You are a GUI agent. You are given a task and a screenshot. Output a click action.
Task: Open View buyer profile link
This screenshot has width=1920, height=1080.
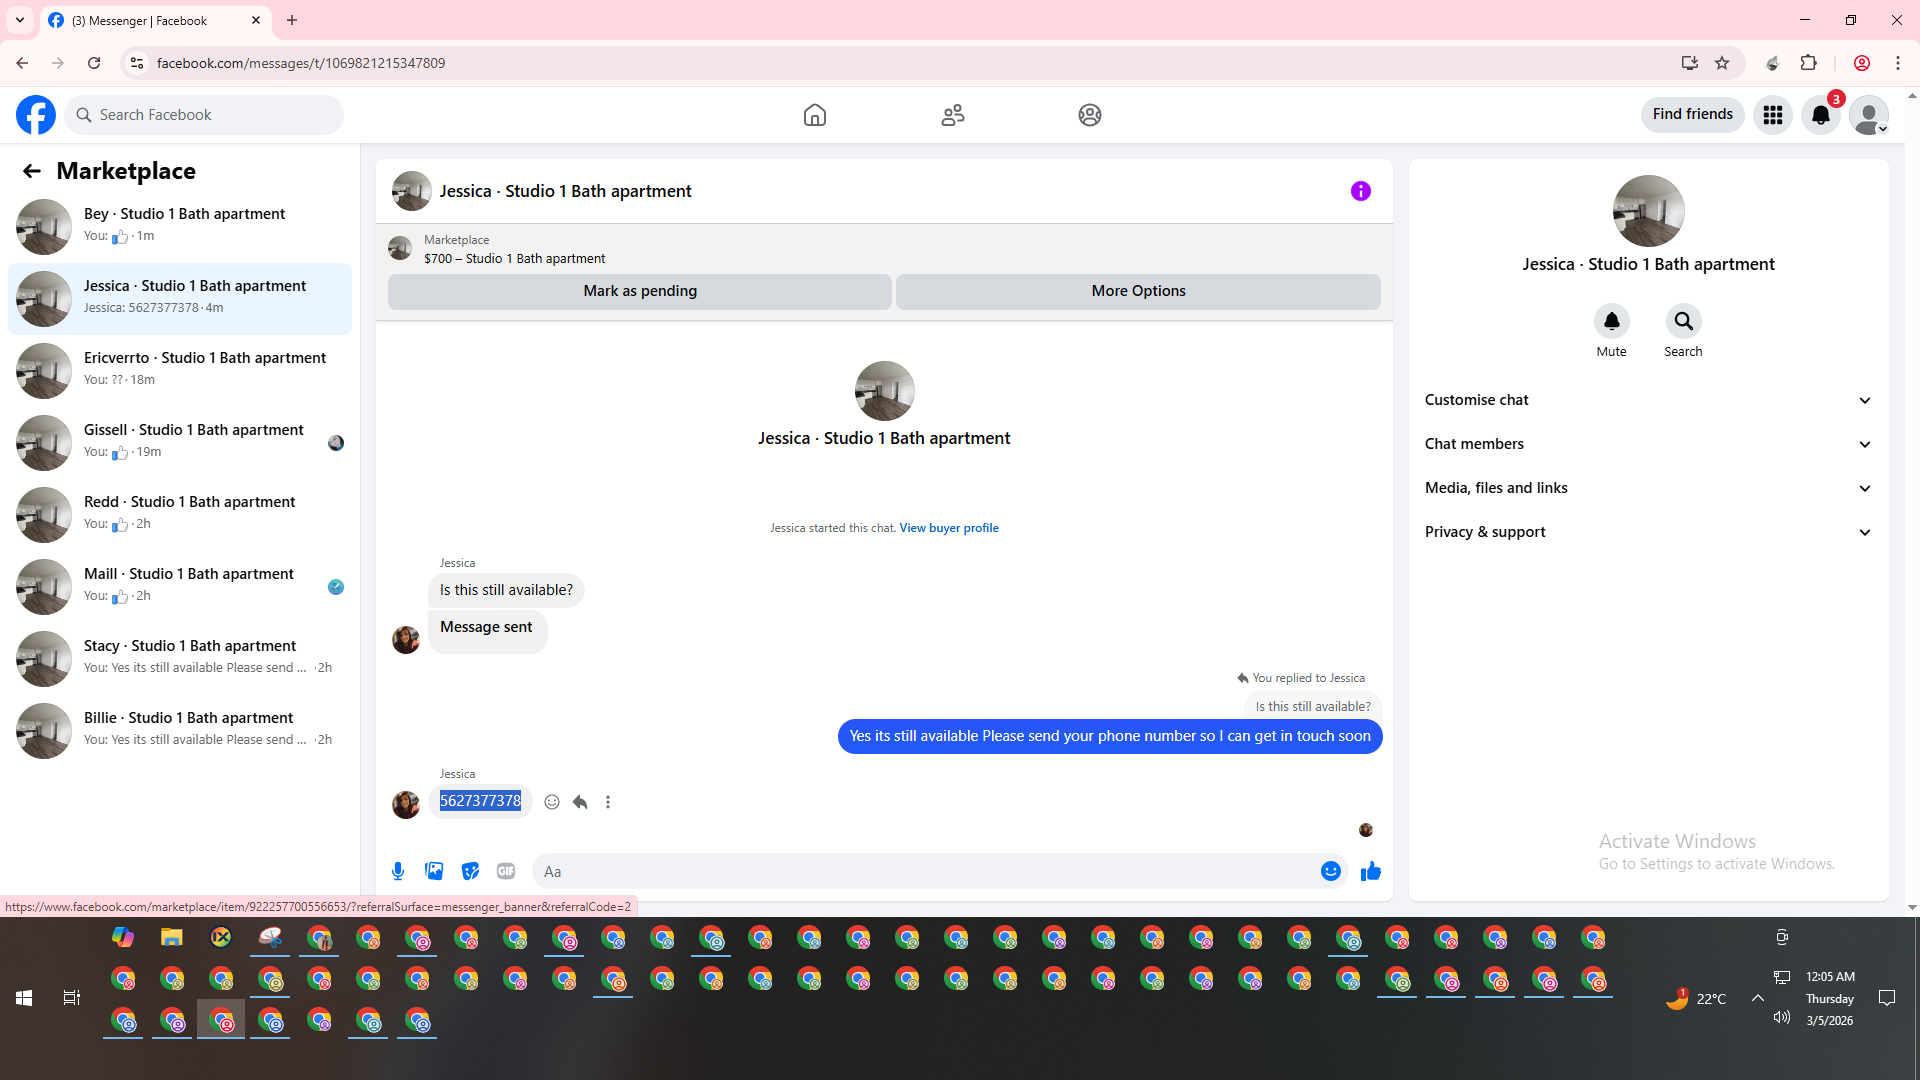click(x=949, y=528)
